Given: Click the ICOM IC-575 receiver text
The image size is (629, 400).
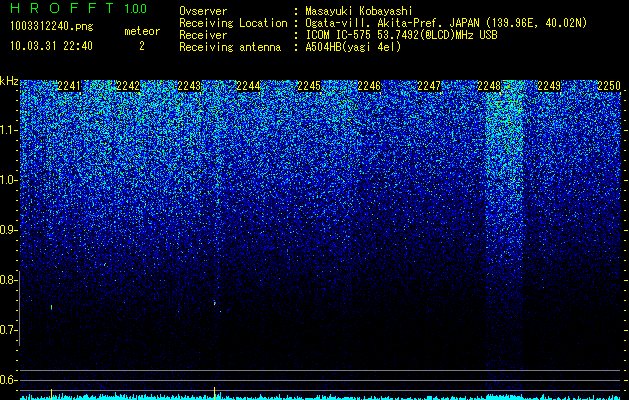Looking at the screenshot, I should 401,35.
